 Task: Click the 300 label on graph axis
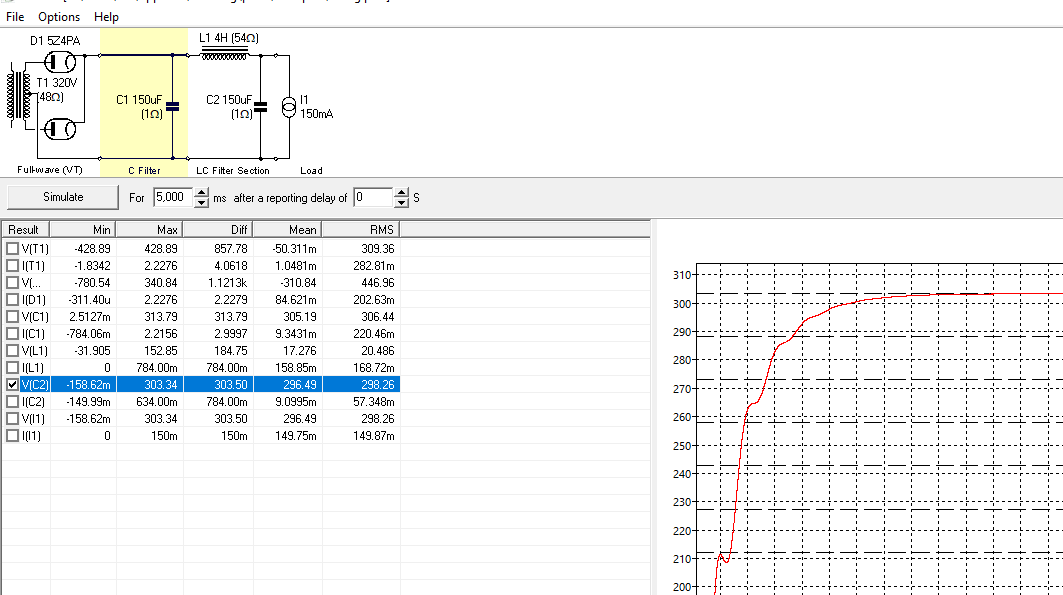point(681,304)
